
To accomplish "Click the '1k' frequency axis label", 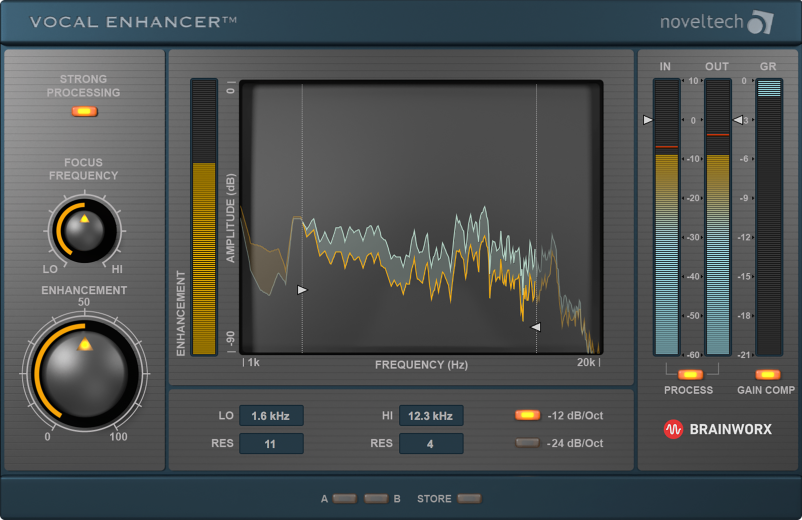I will [254, 363].
